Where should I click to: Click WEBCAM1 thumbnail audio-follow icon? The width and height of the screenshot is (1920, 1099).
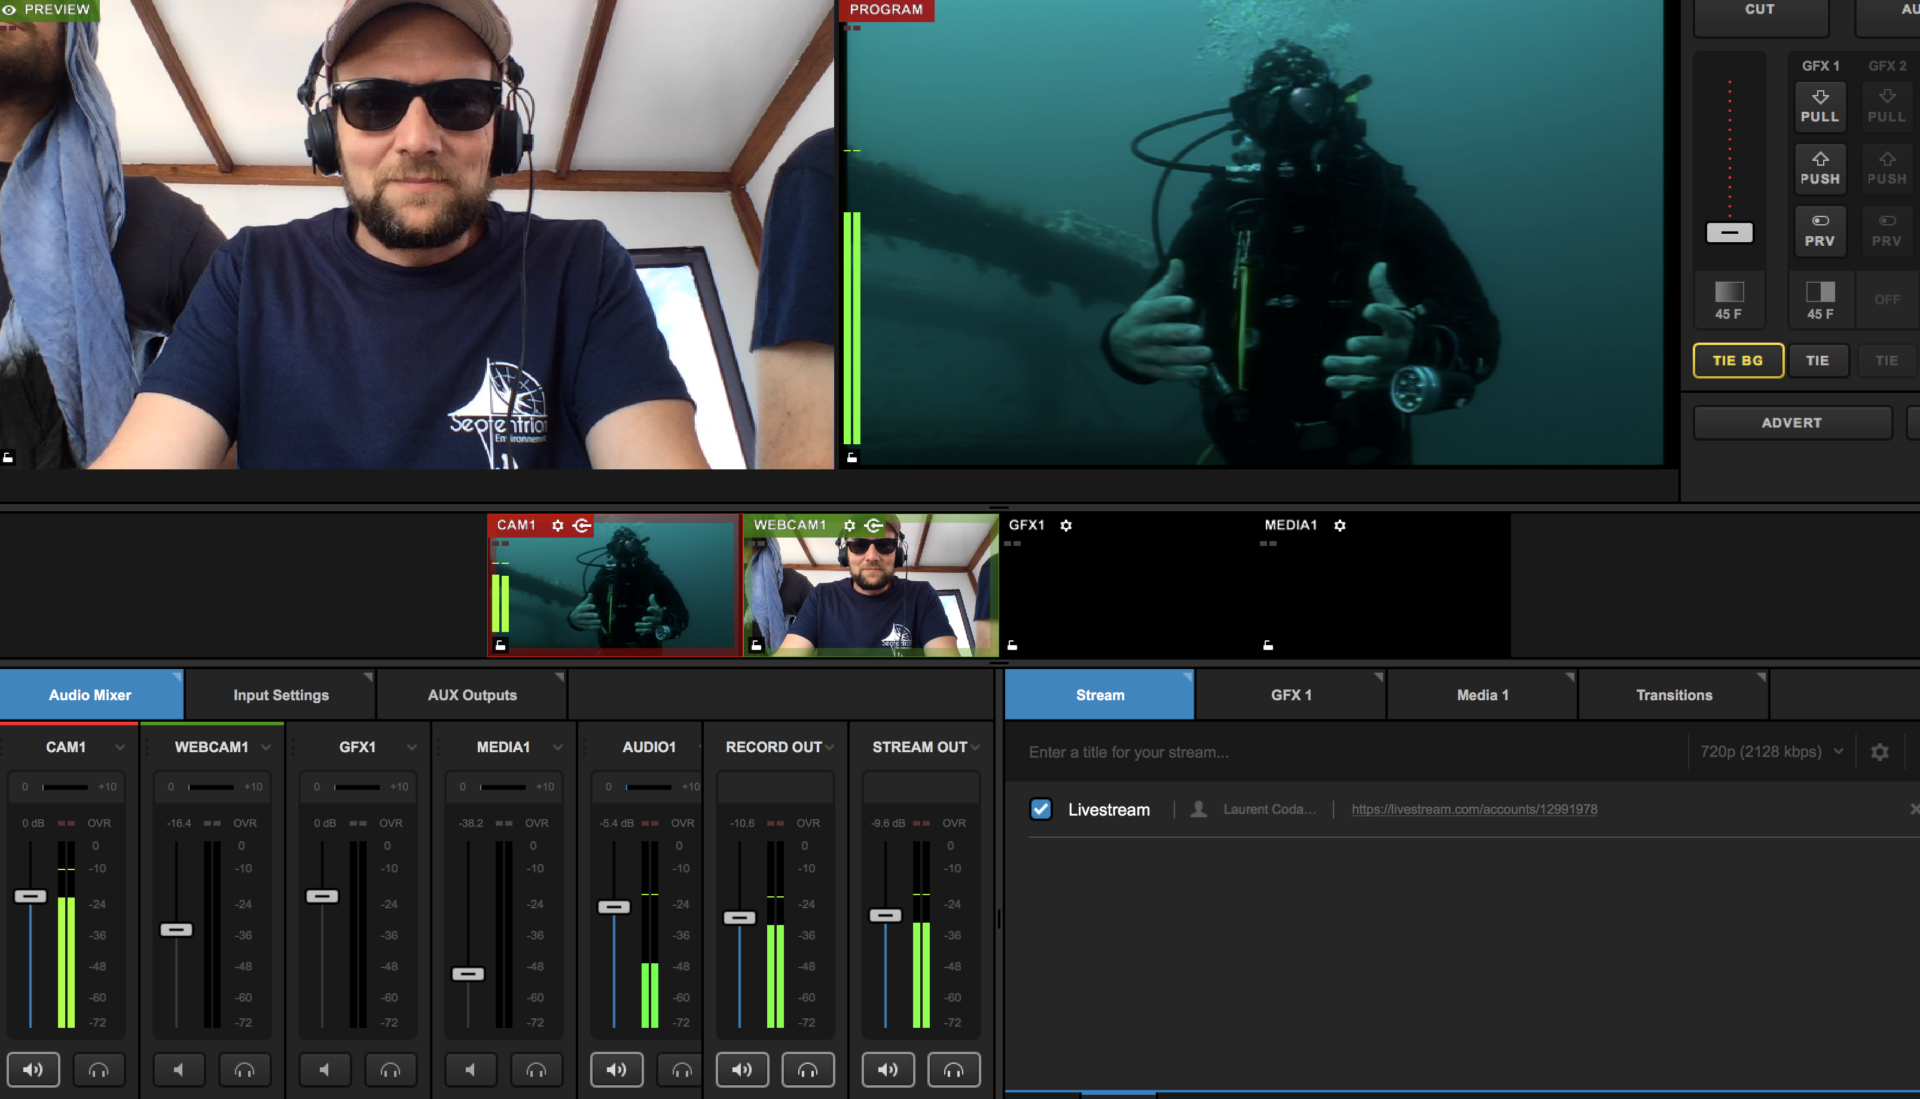(x=874, y=525)
